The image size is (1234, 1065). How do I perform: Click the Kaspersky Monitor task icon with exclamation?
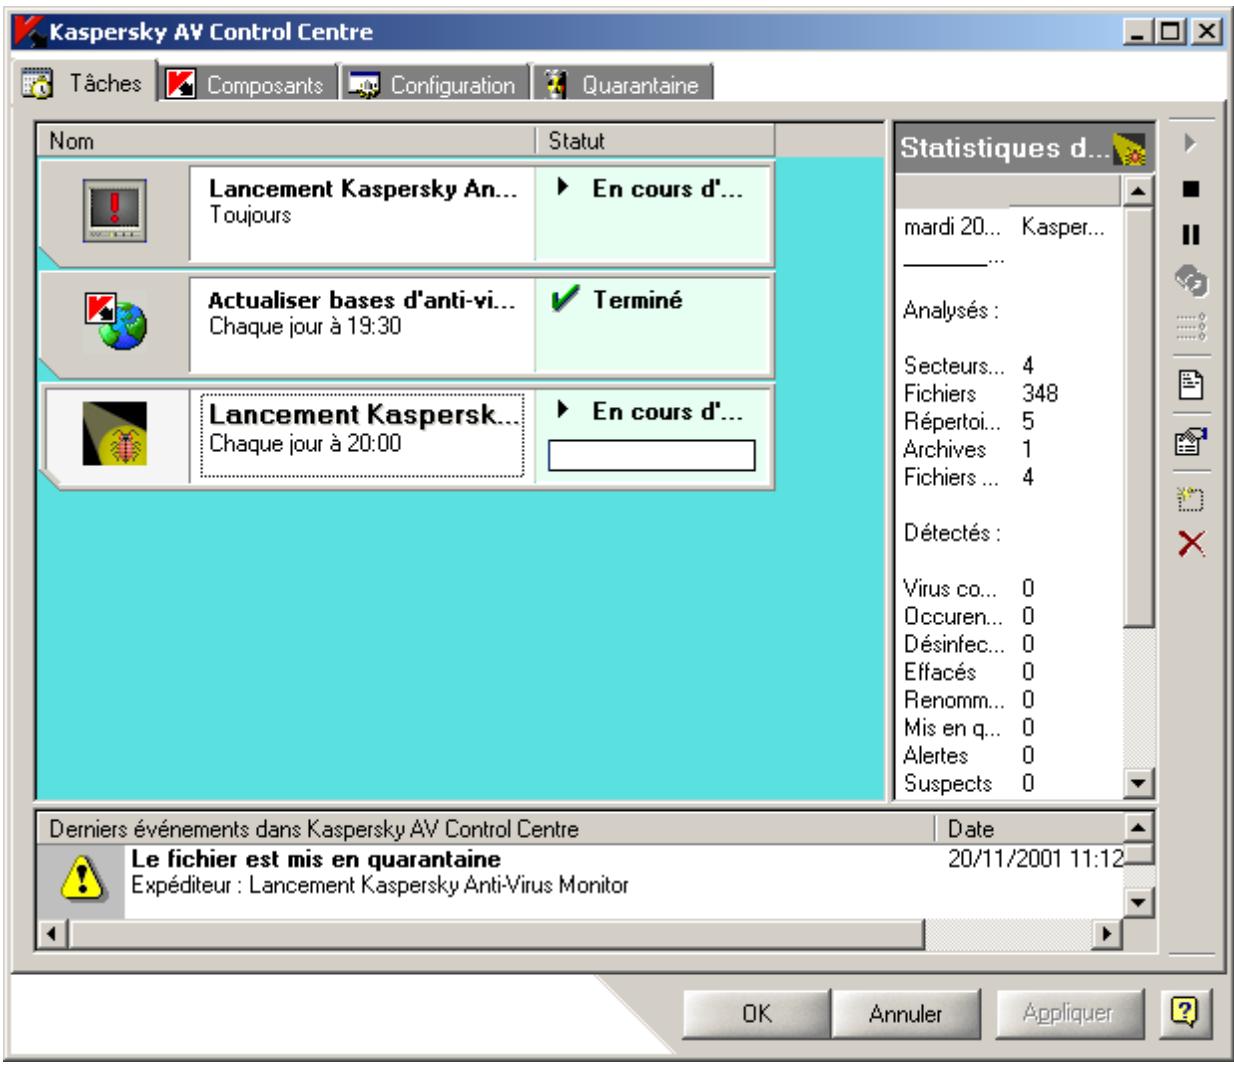(x=114, y=210)
